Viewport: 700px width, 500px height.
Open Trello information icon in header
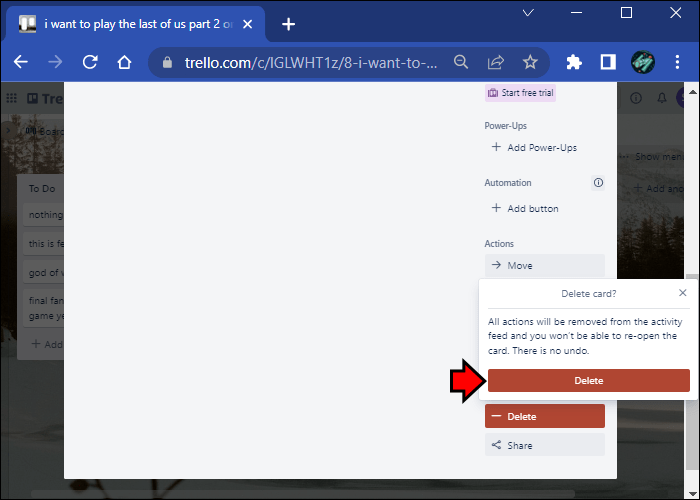(636, 98)
